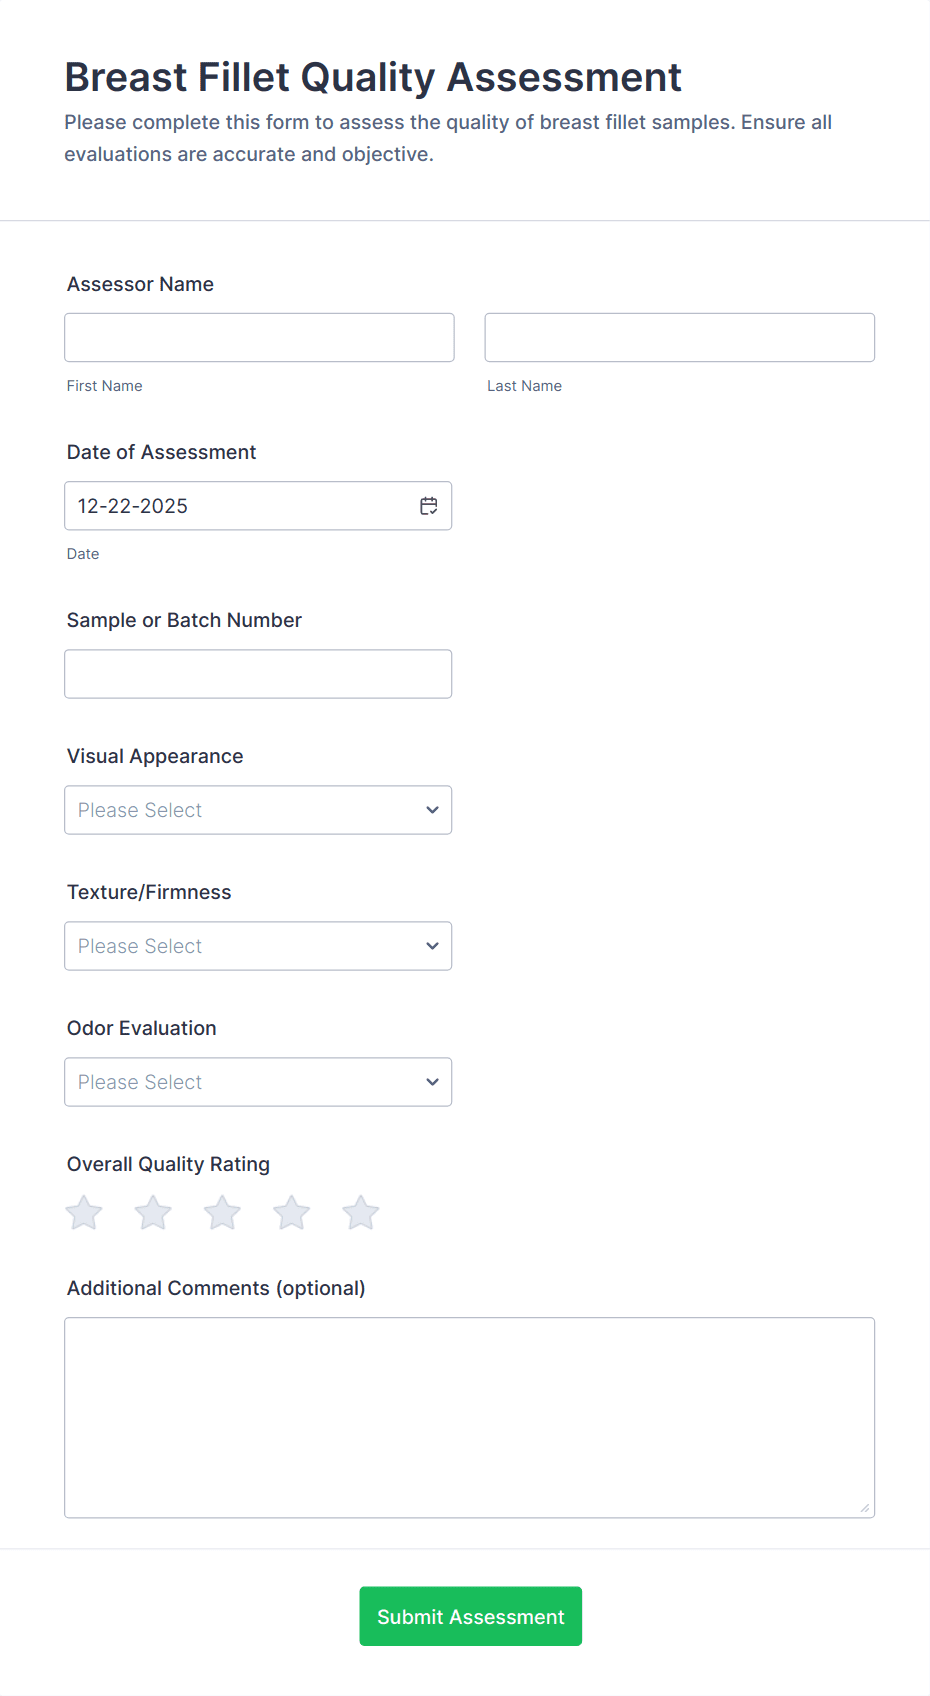Rate quality with the fourth star
This screenshot has height=1696, width=930.
(x=292, y=1213)
